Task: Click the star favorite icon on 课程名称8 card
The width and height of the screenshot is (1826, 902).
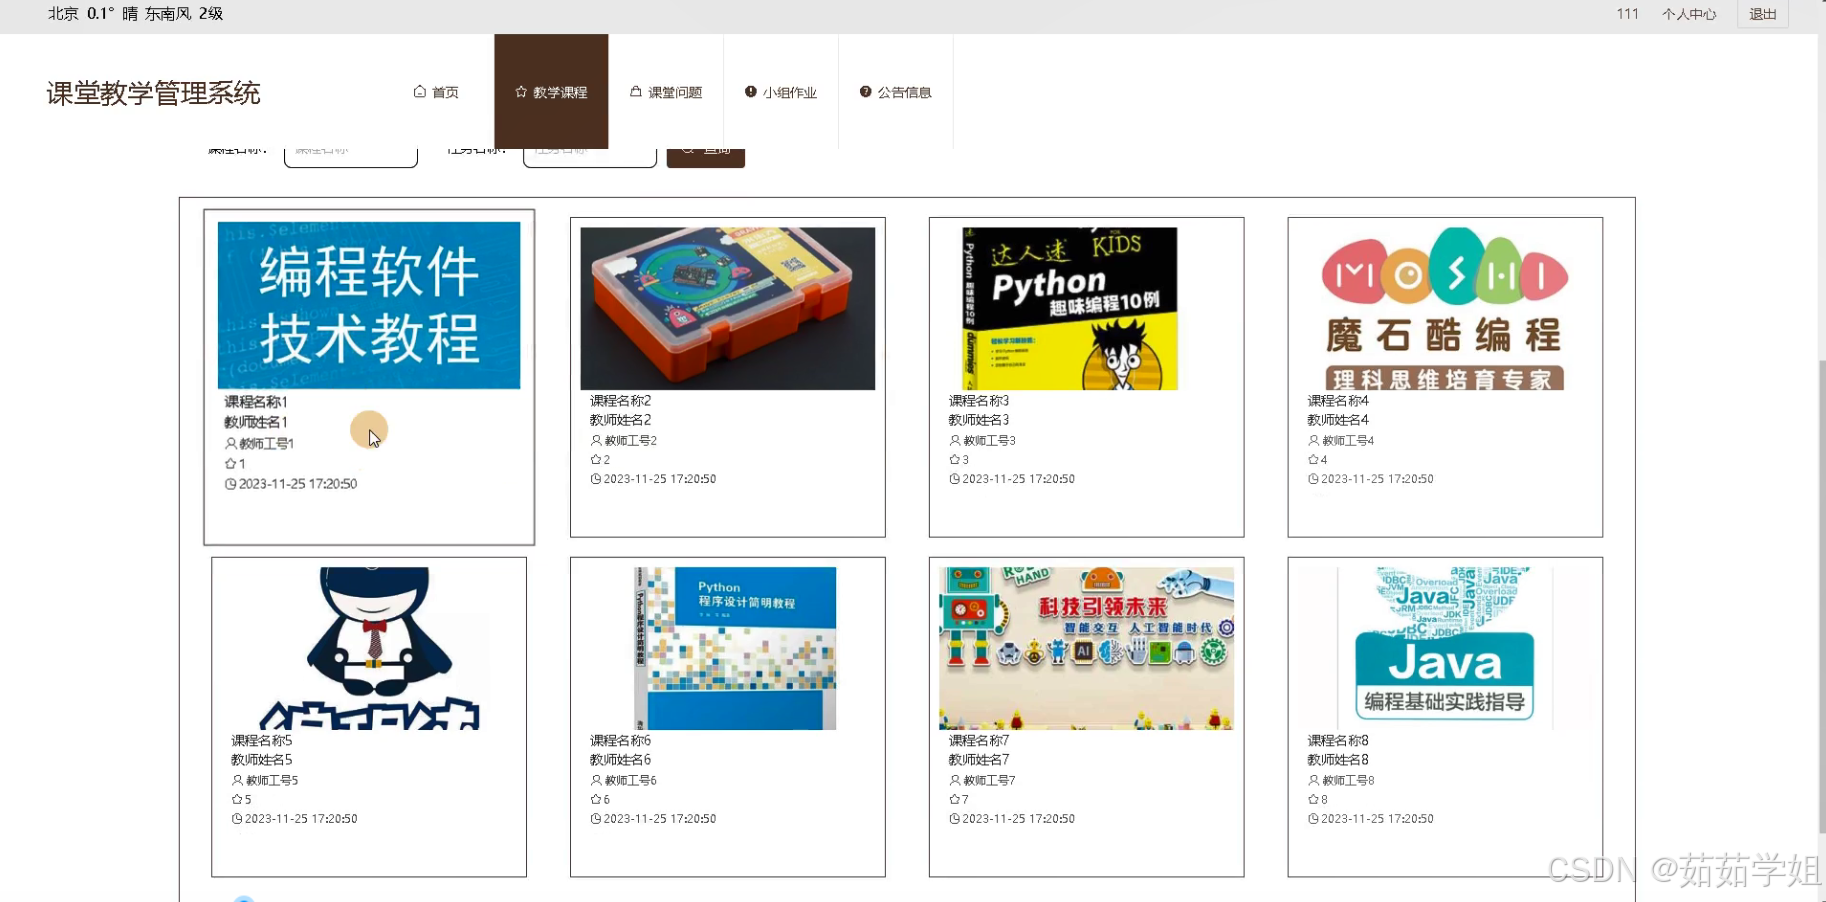Action: click(x=1314, y=799)
